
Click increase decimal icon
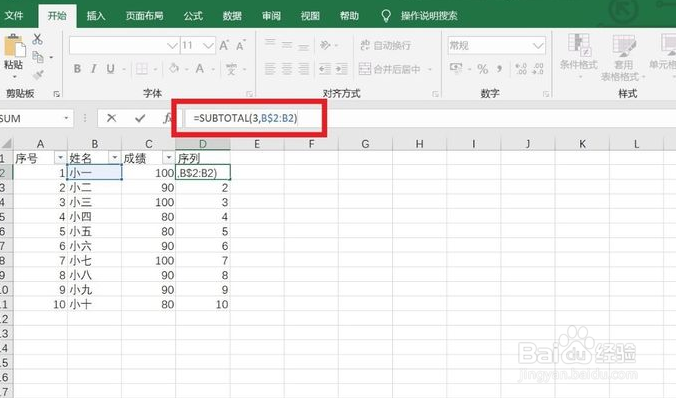(x=521, y=69)
